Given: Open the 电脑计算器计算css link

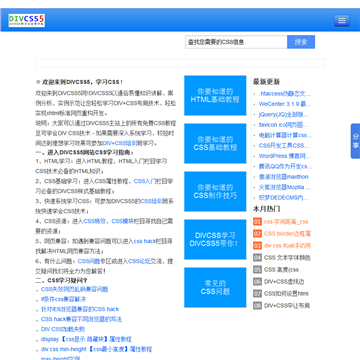Looking at the screenshot, I should (285, 135).
